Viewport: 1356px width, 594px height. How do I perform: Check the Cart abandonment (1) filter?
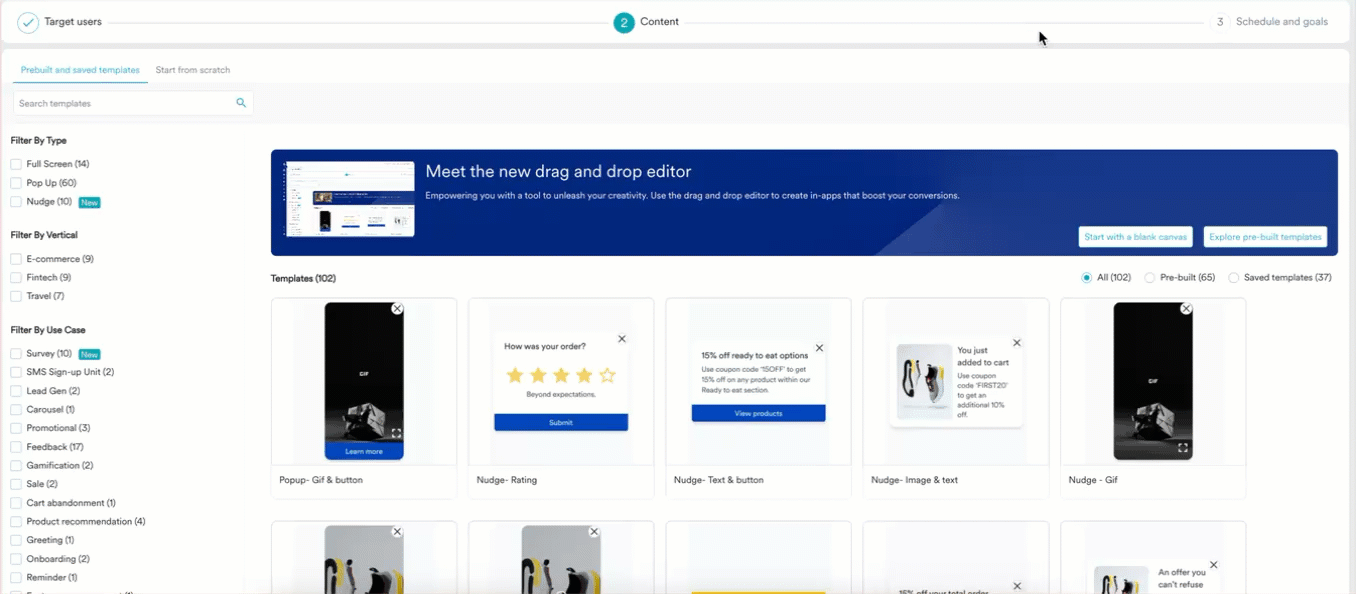coord(16,503)
